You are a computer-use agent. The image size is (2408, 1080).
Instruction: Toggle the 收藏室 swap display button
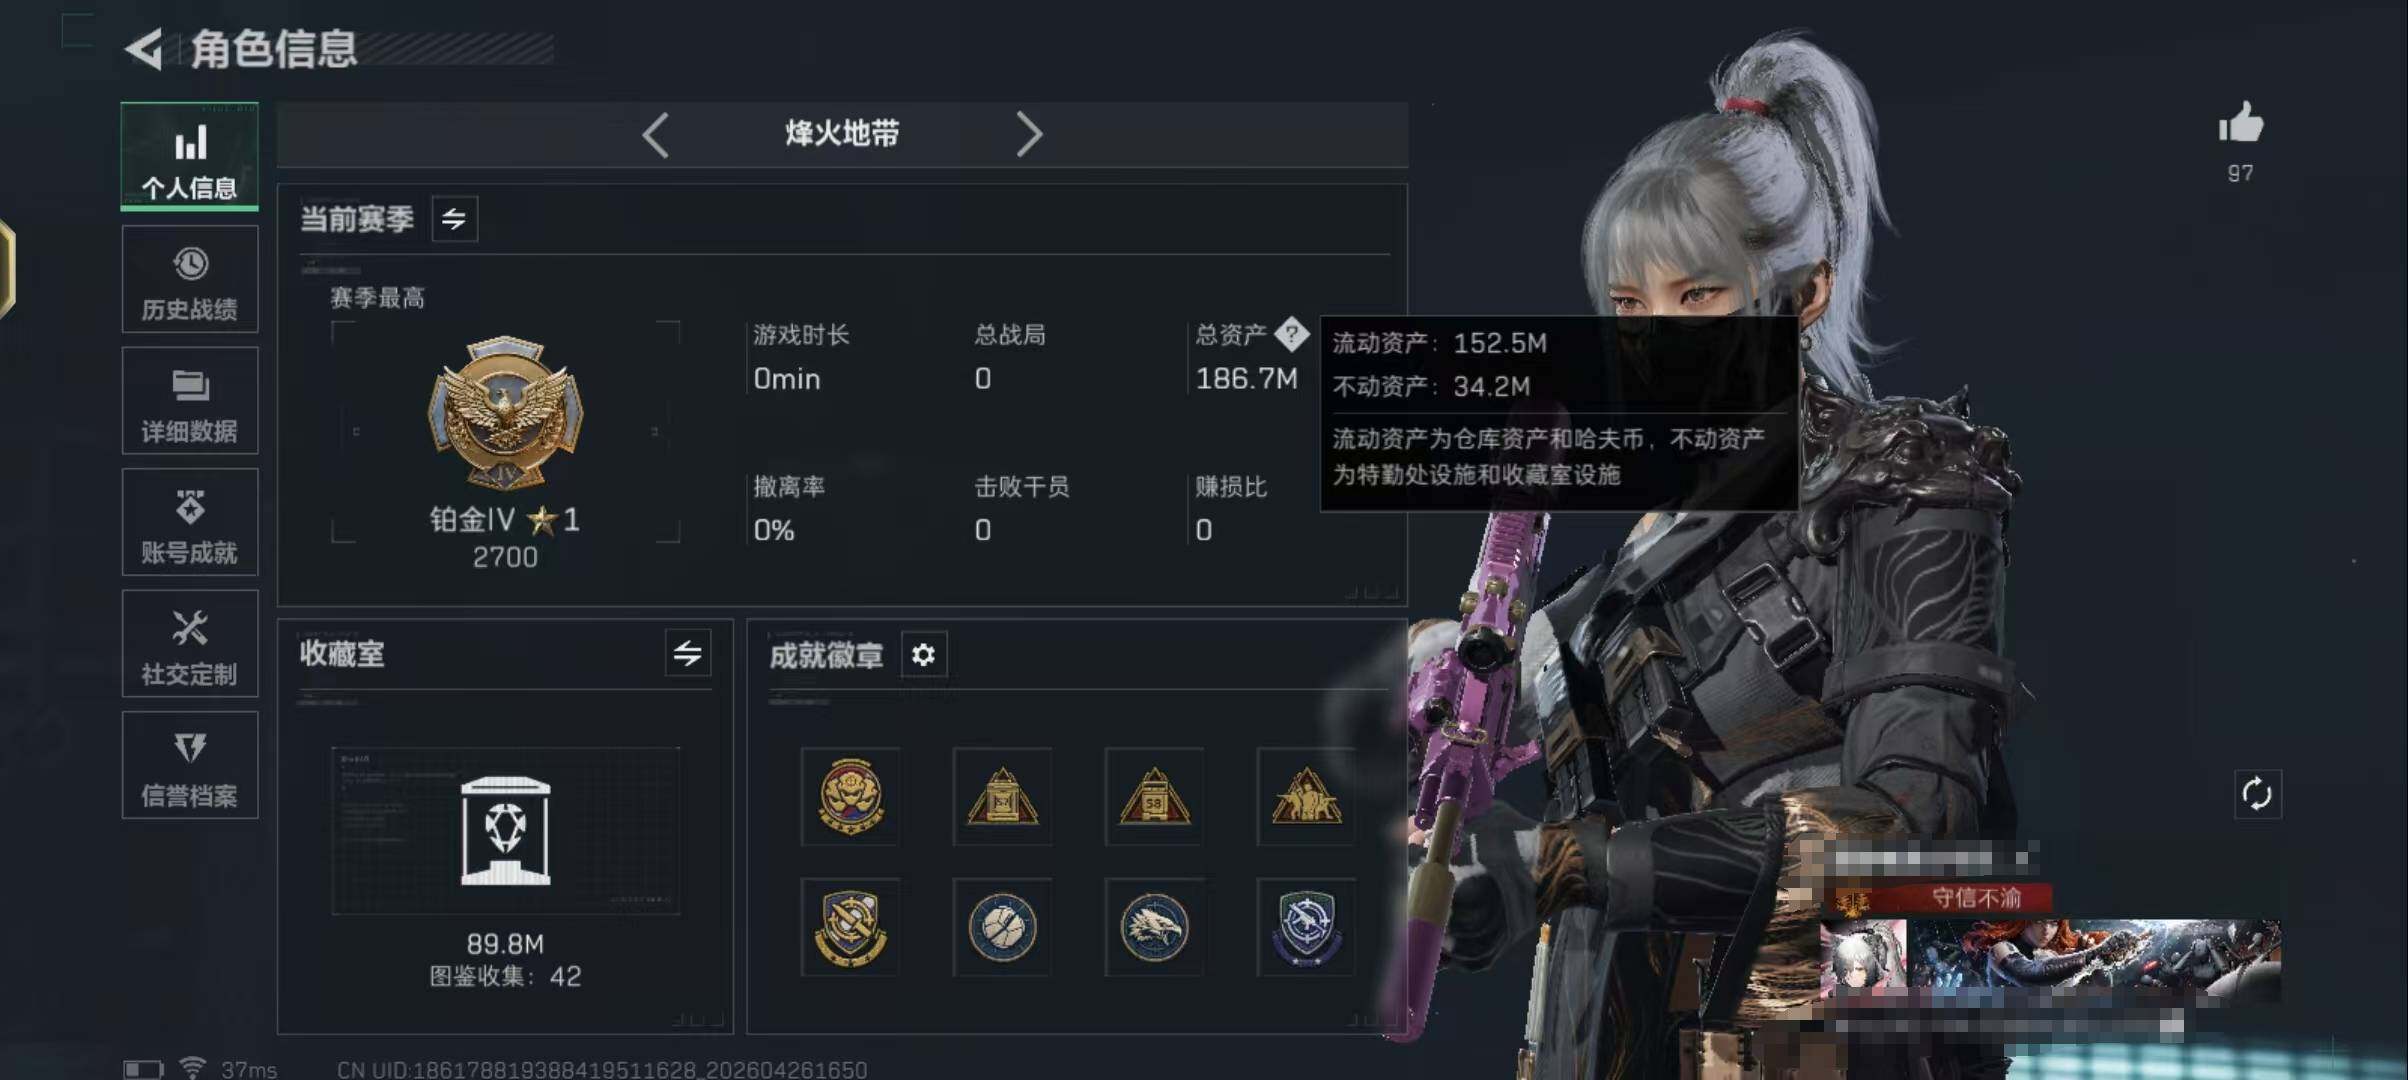[688, 654]
